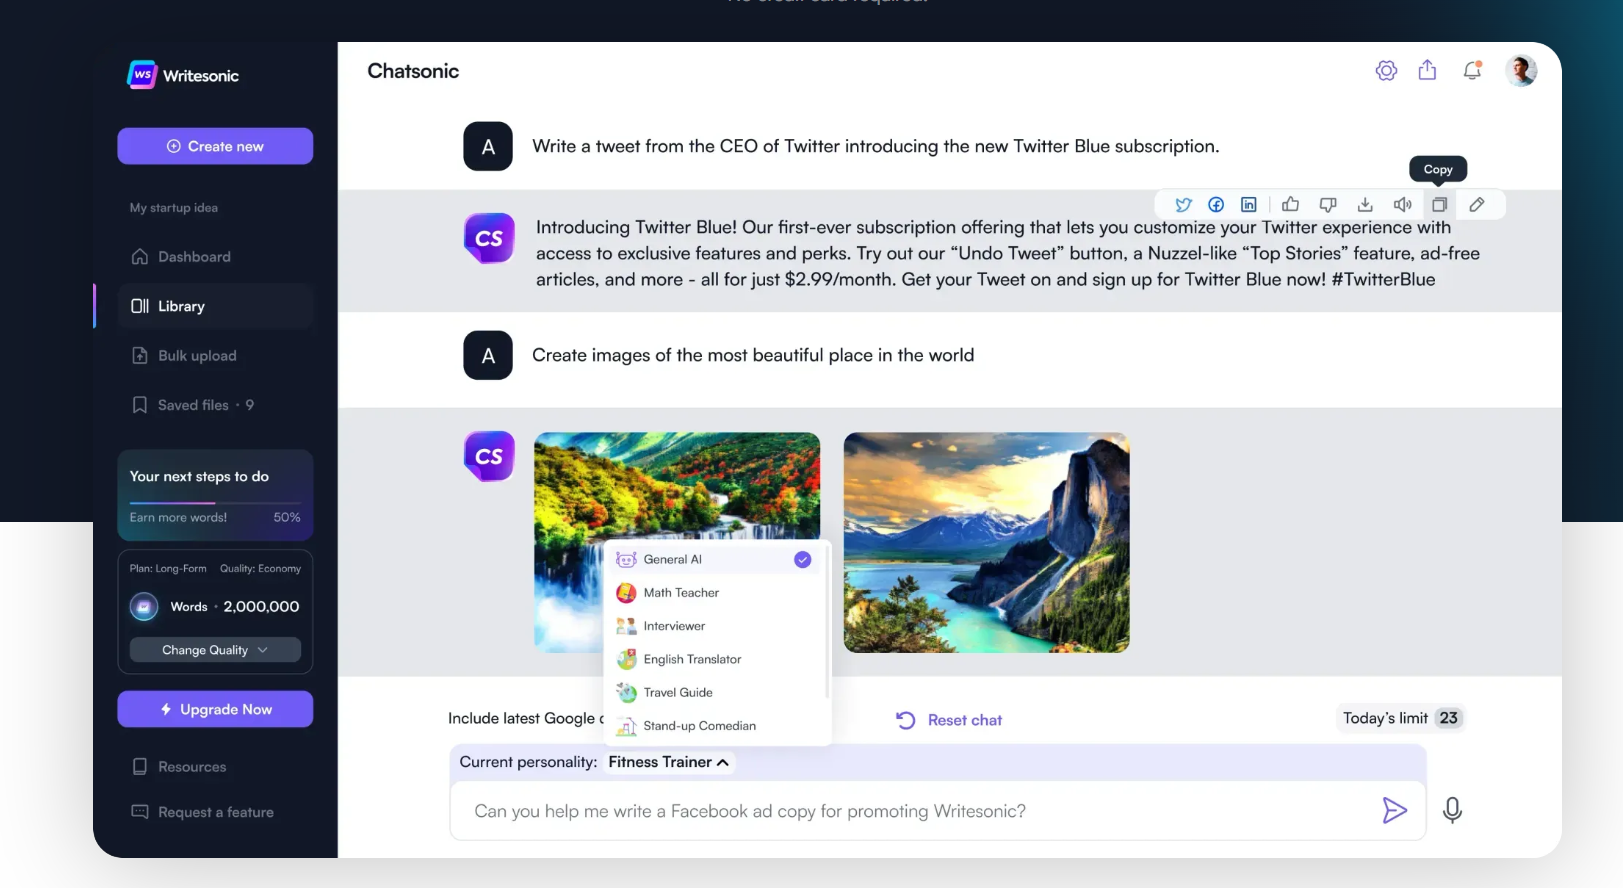
Task: Click the microphone voice input icon
Action: point(1452,810)
